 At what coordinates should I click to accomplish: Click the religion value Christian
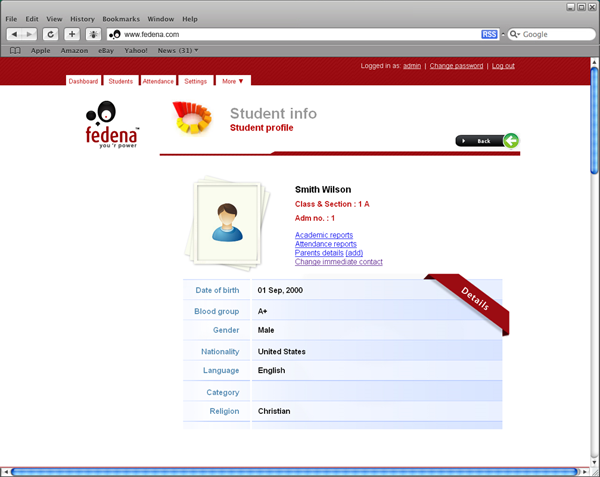coord(274,411)
